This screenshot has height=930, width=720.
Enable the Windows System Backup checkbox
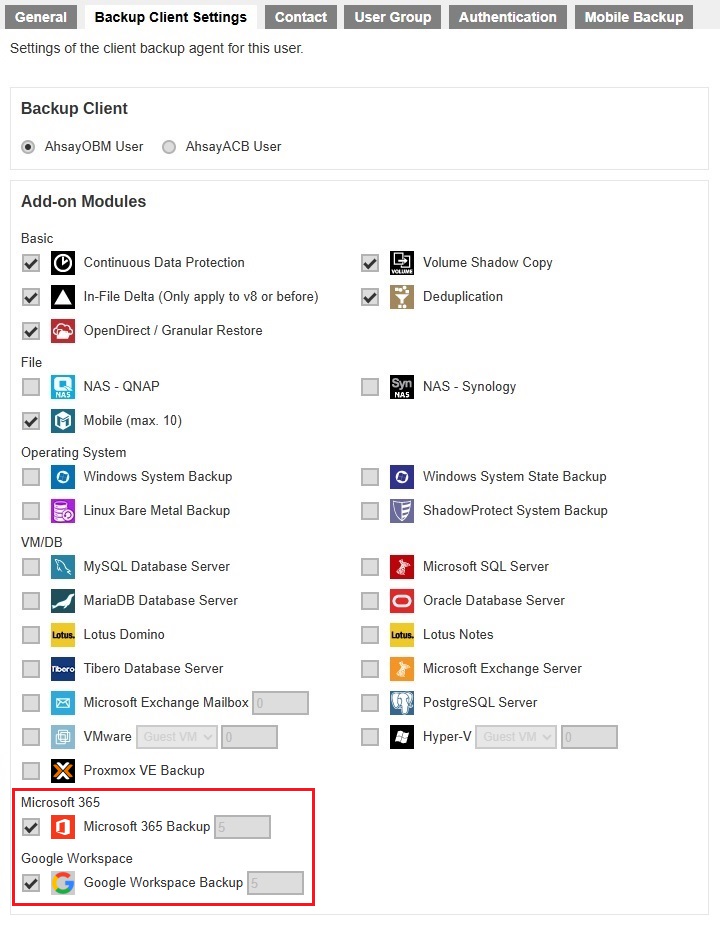click(x=31, y=477)
